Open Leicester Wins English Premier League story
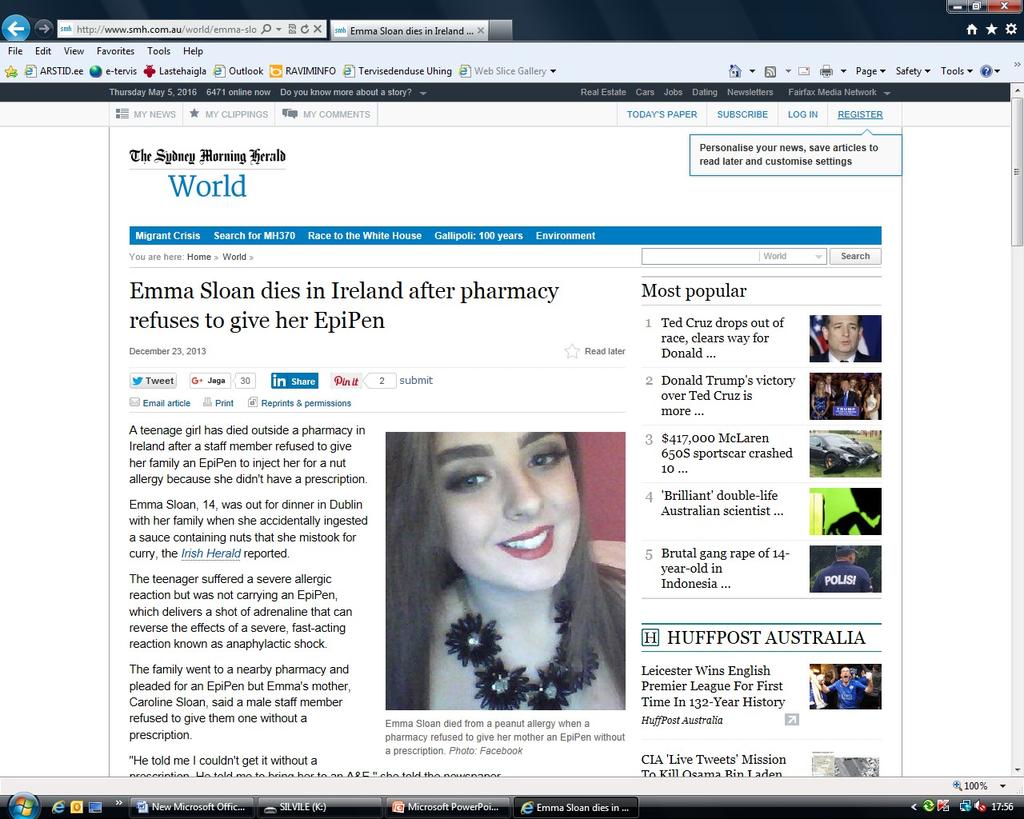The width and height of the screenshot is (1024, 819). point(713,686)
